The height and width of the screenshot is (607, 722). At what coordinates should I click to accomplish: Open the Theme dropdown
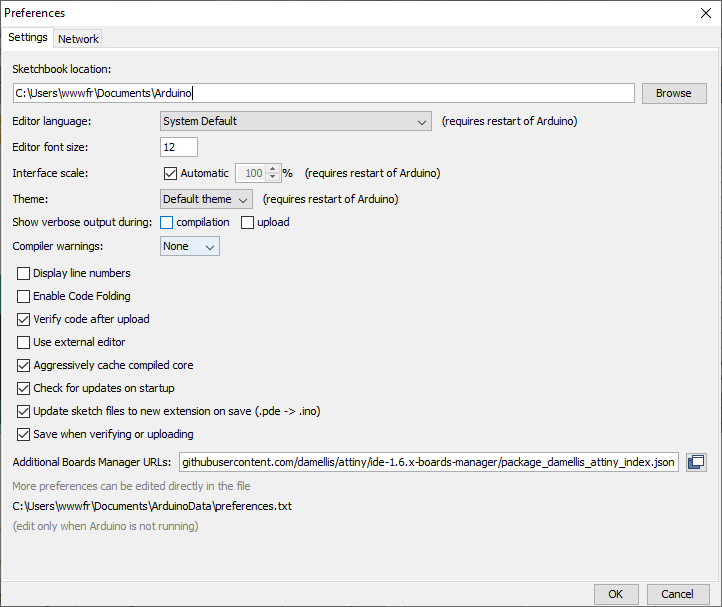point(206,199)
